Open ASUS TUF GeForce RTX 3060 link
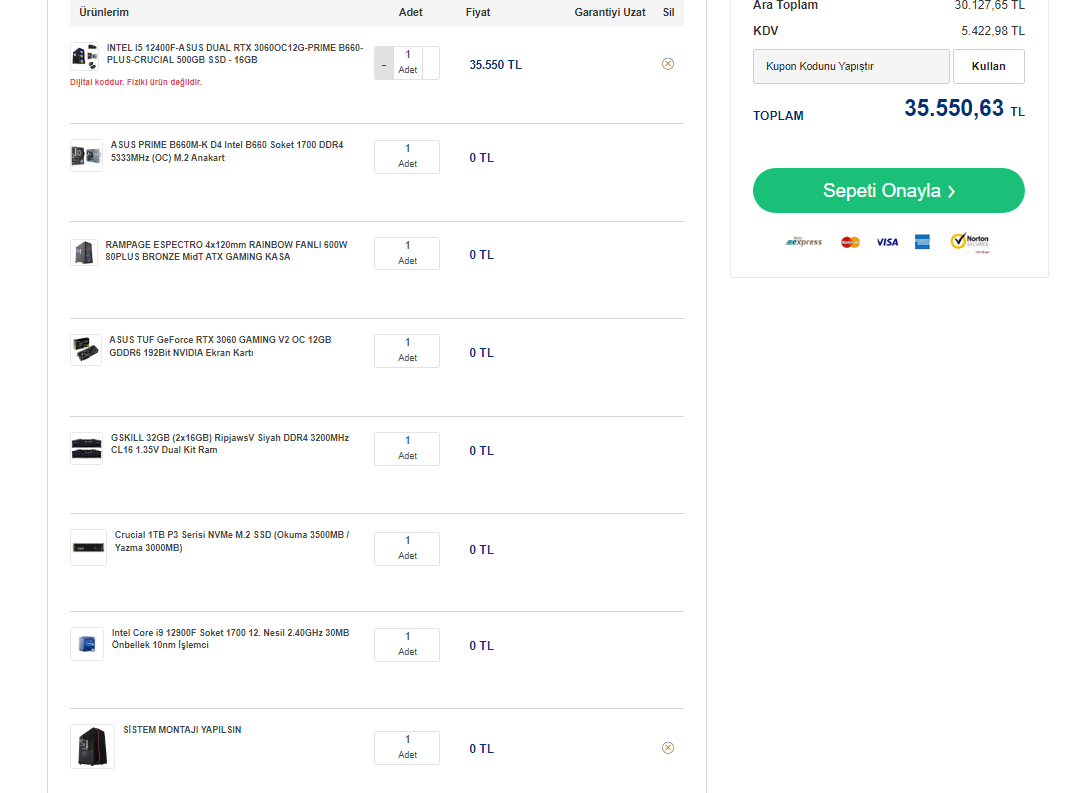The height and width of the screenshot is (793, 1083). 220,346
